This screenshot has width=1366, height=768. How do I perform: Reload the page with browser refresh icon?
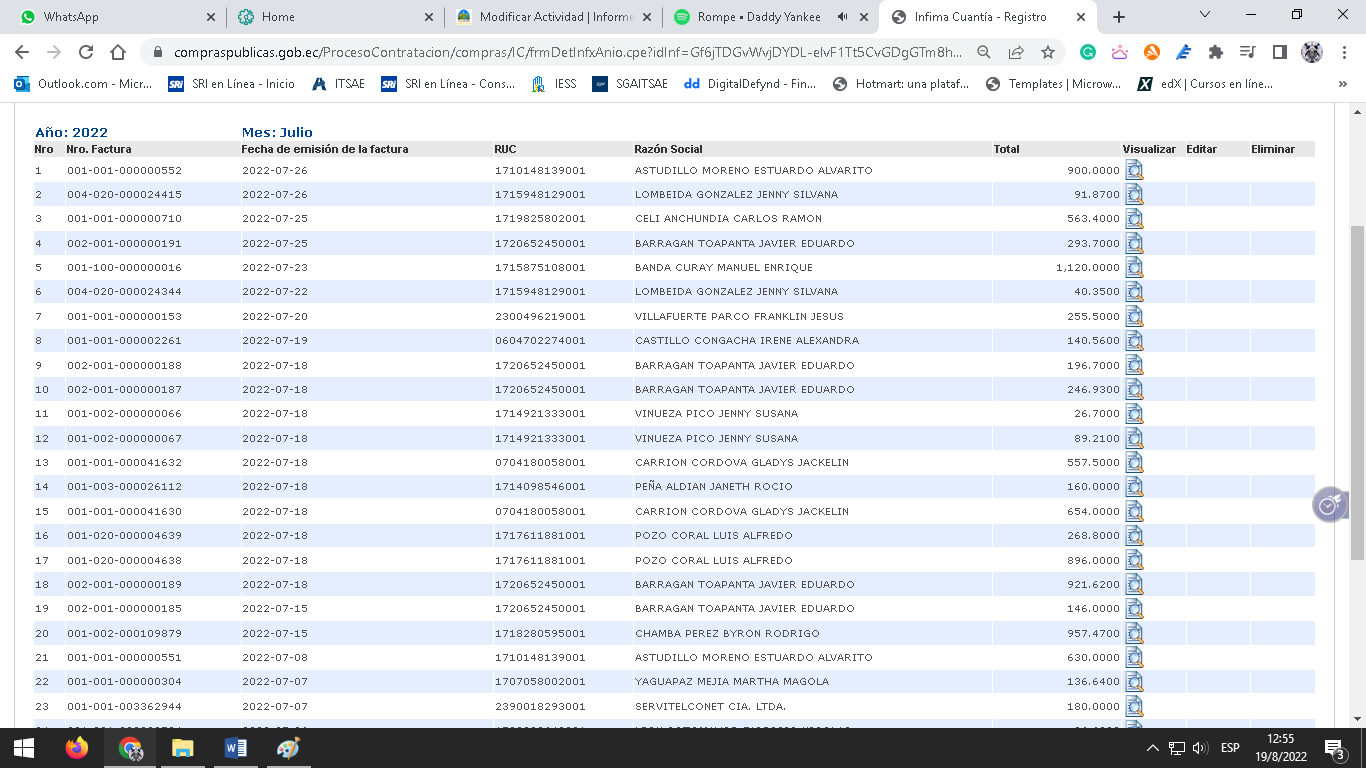(86, 52)
